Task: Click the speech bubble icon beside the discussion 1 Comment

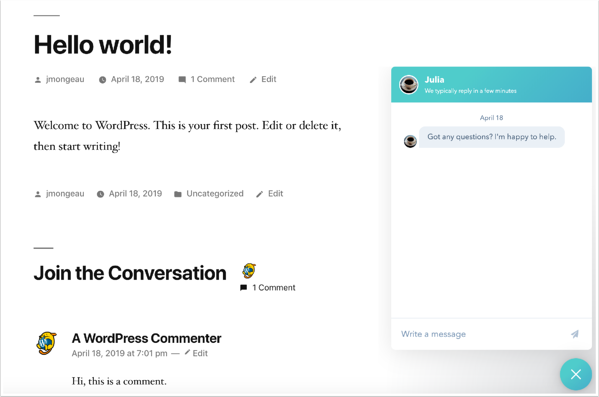Action: (243, 288)
